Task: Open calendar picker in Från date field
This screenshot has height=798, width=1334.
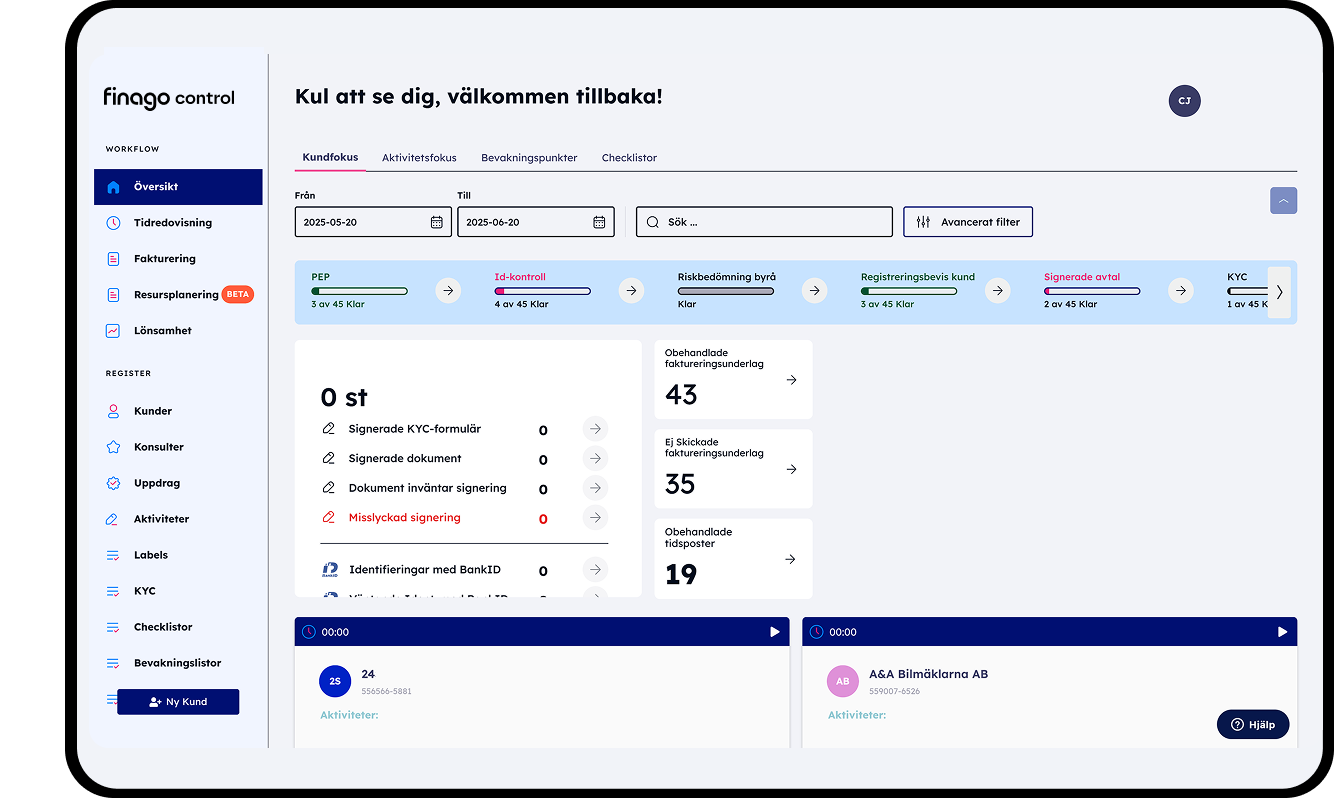Action: pos(436,222)
